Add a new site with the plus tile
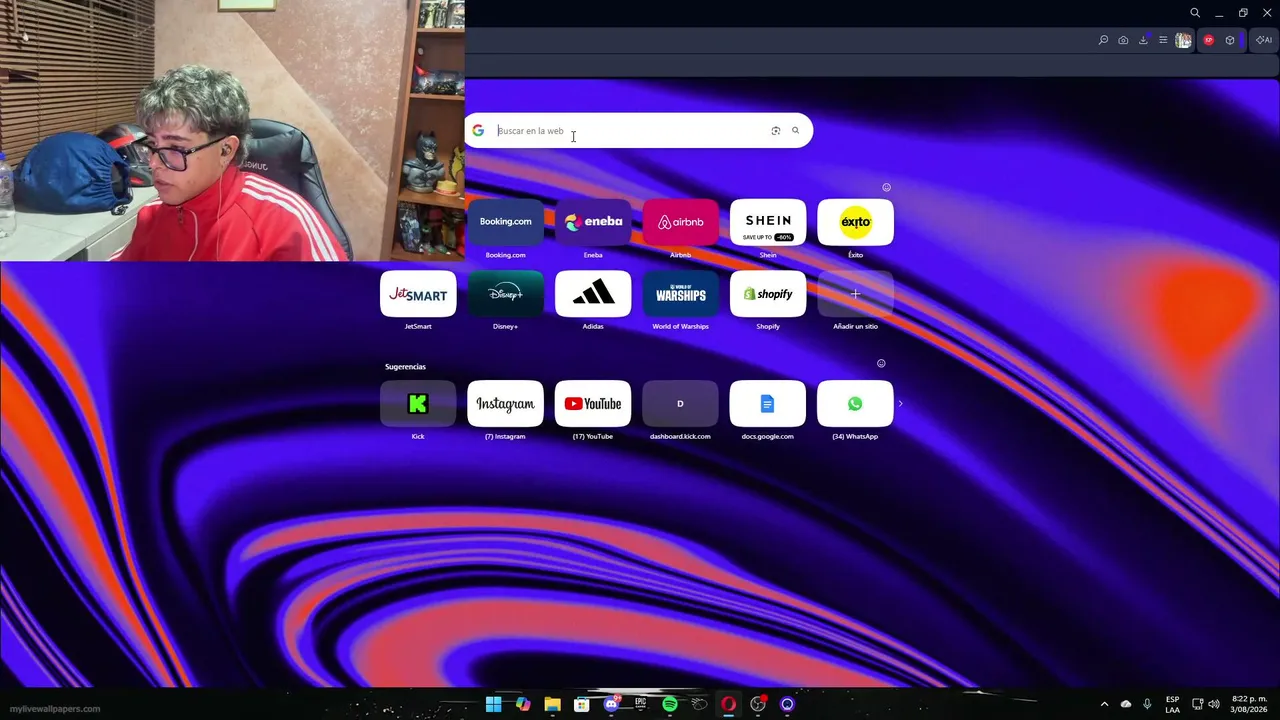 855,294
